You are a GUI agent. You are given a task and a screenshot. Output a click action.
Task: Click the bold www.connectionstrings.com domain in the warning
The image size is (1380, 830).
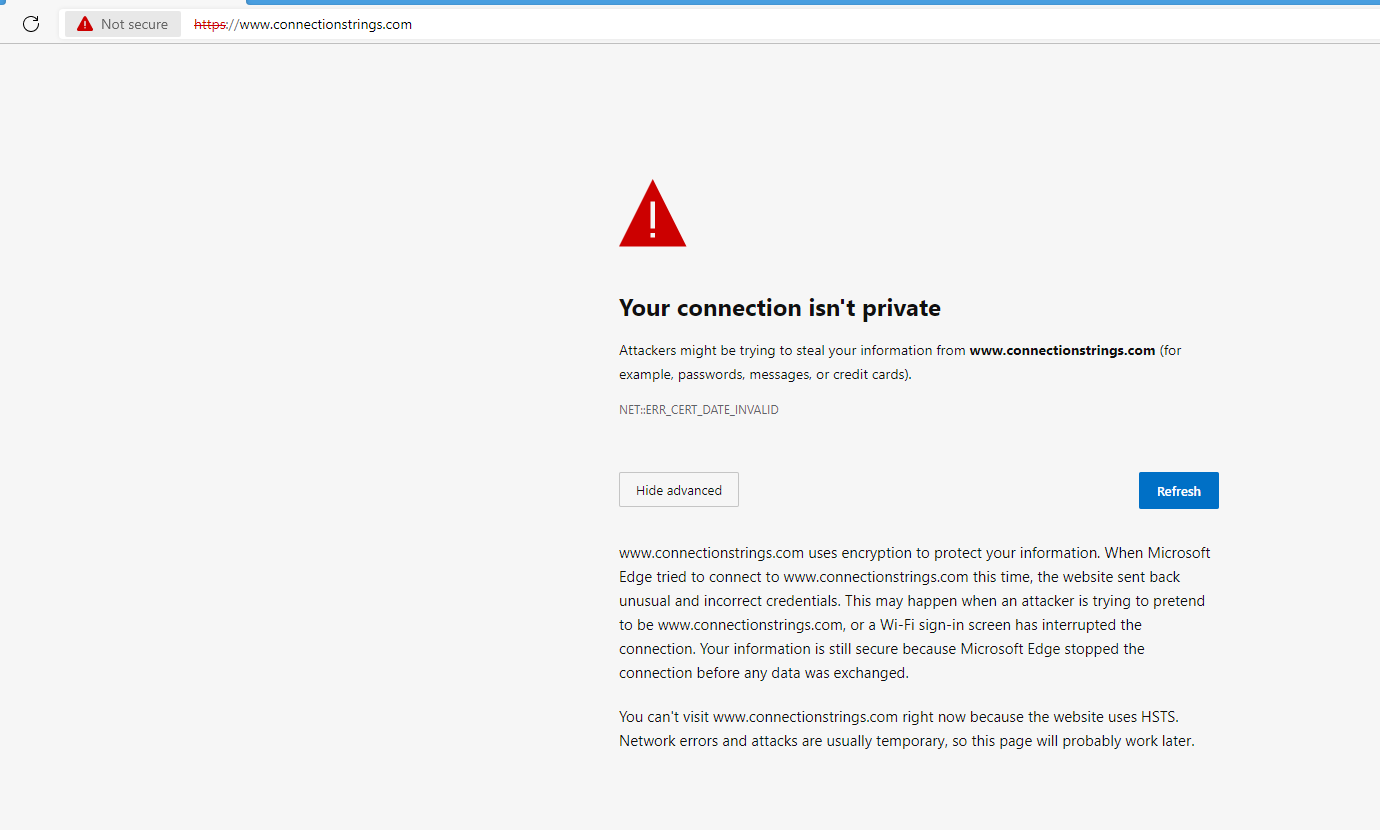[x=1062, y=351]
